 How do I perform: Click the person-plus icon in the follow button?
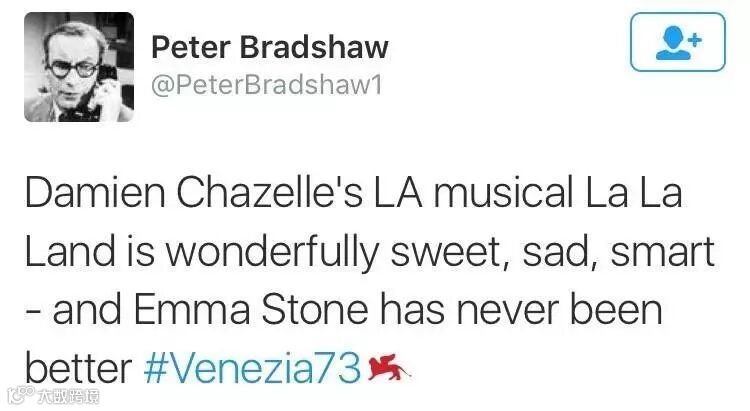pos(677,42)
